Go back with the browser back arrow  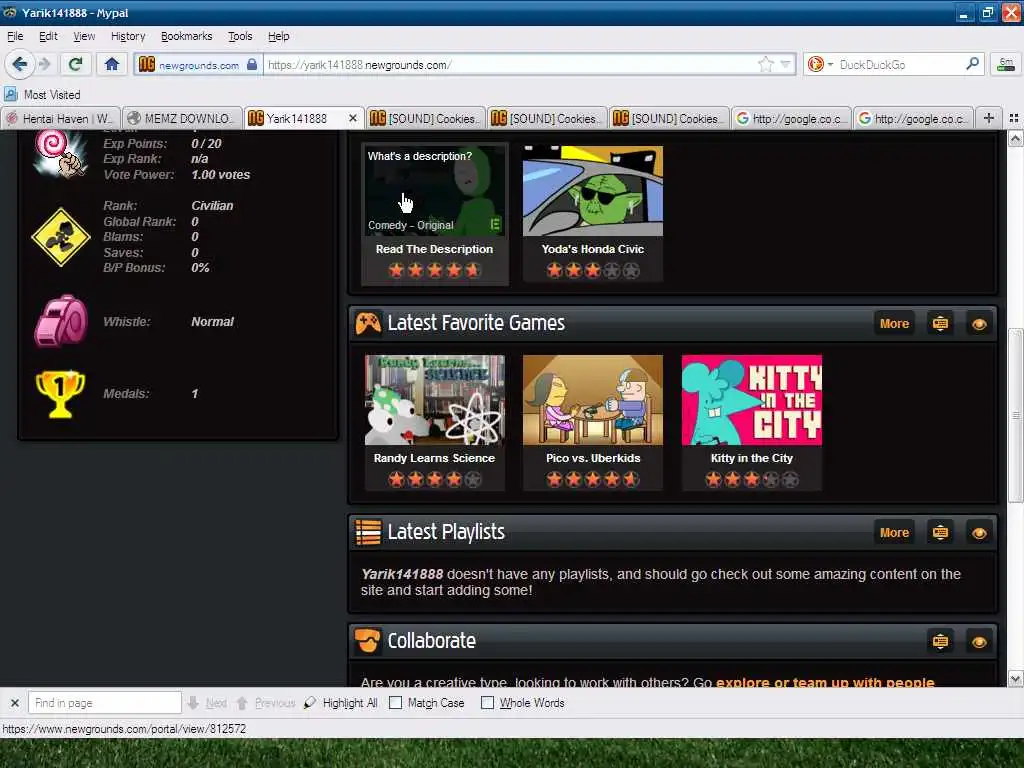pos(19,64)
